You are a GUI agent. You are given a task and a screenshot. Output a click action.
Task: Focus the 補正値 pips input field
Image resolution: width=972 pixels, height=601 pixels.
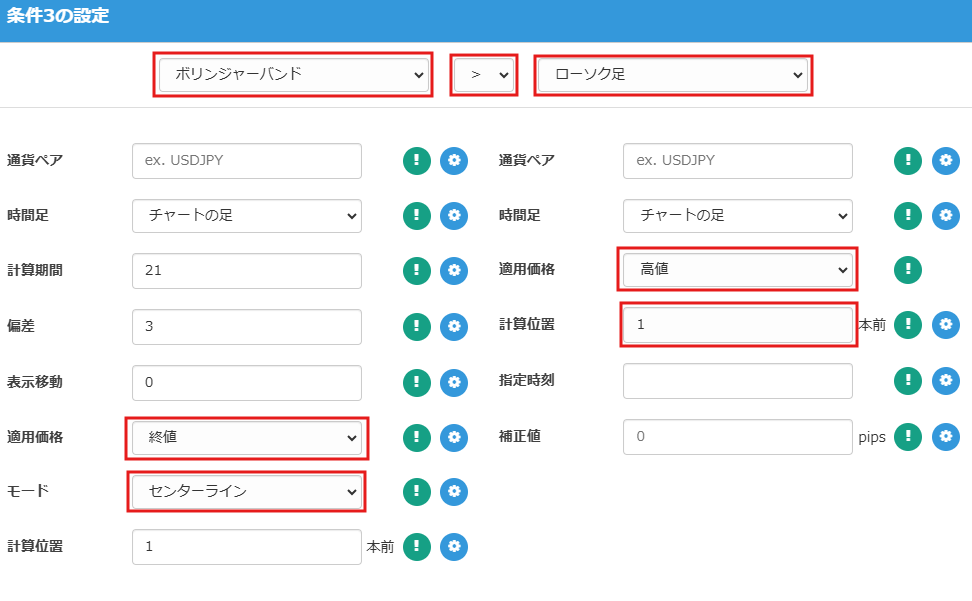point(737,436)
